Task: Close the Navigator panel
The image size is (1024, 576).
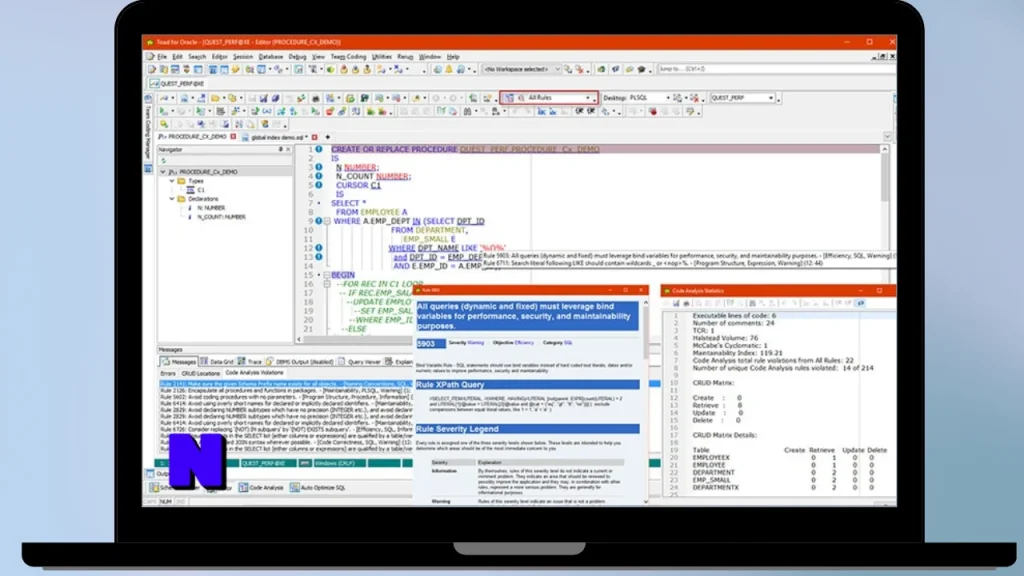Action: click(288, 150)
